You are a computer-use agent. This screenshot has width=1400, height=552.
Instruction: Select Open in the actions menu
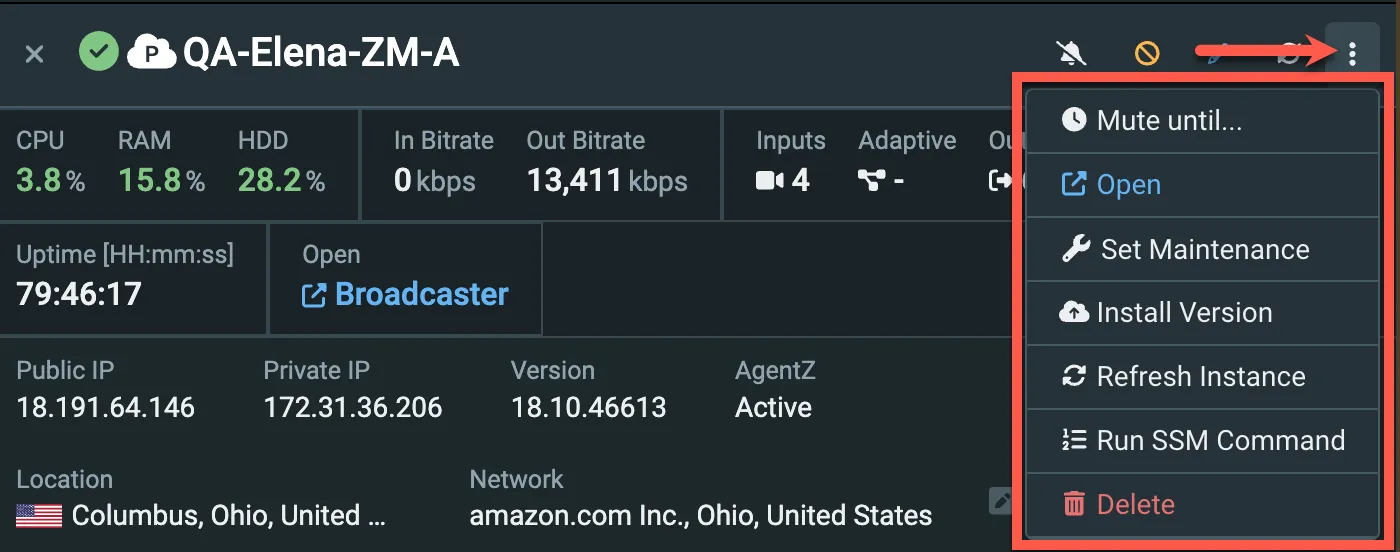click(1203, 185)
